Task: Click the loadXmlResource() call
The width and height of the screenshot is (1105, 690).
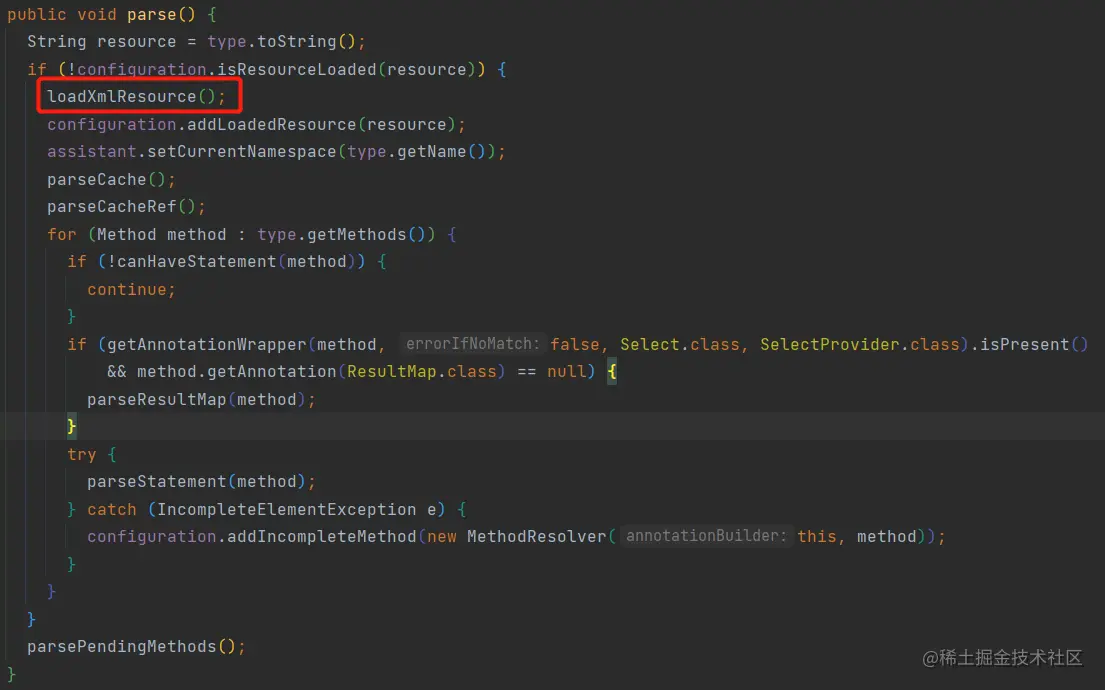Action: click(131, 97)
